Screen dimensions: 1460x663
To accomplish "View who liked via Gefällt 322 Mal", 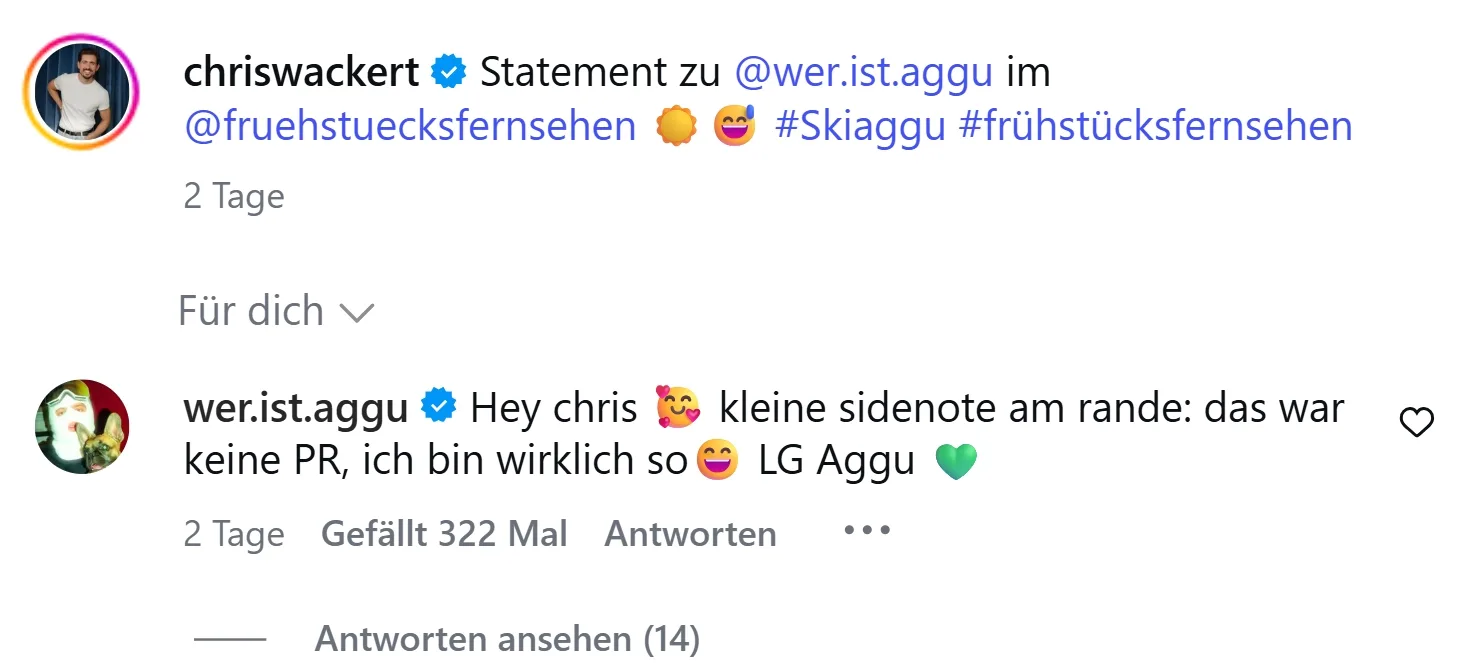I will 444,534.
